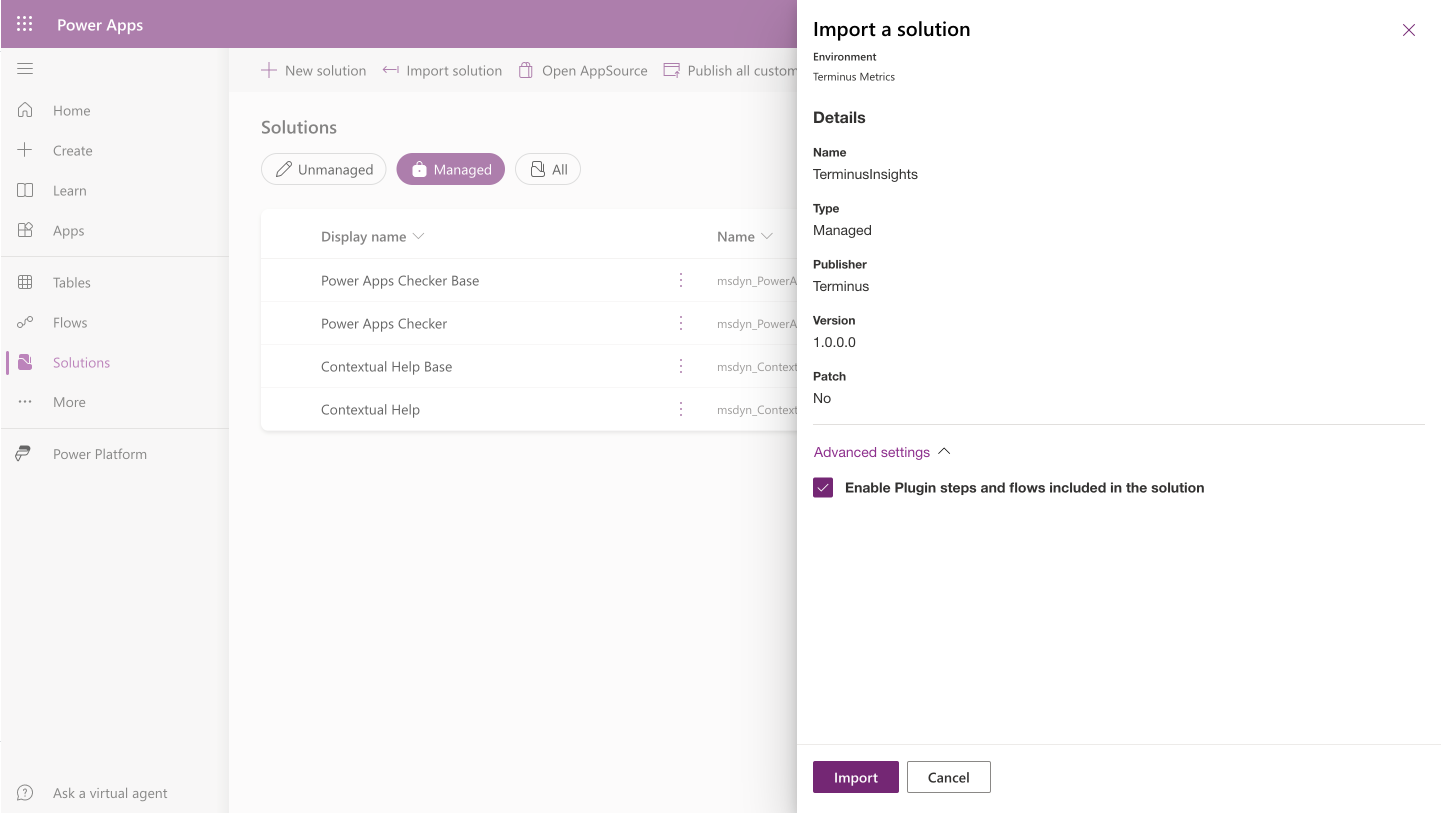Click the Power Platform icon
Image resolution: width=1441 pixels, height=813 pixels.
25,454
